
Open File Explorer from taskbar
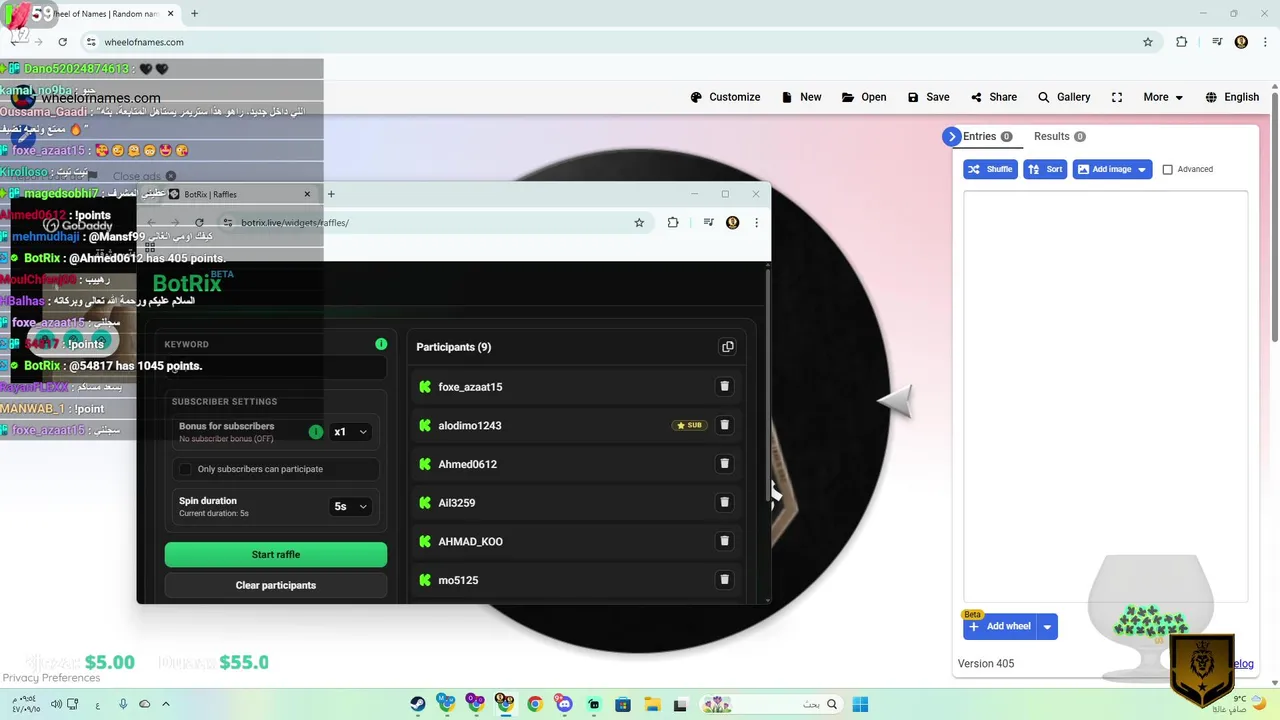coord(652,704)
